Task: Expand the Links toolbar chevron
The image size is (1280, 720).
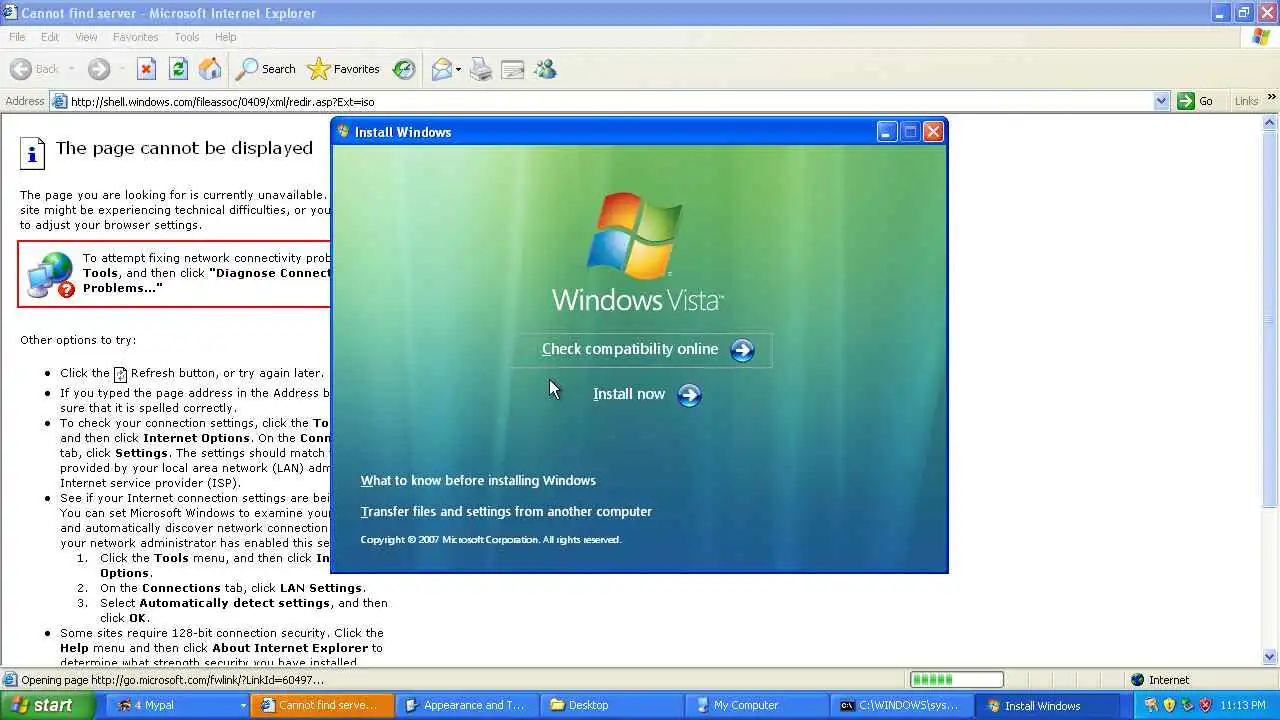Action: pyautogui.click(x=1272, y=98)
